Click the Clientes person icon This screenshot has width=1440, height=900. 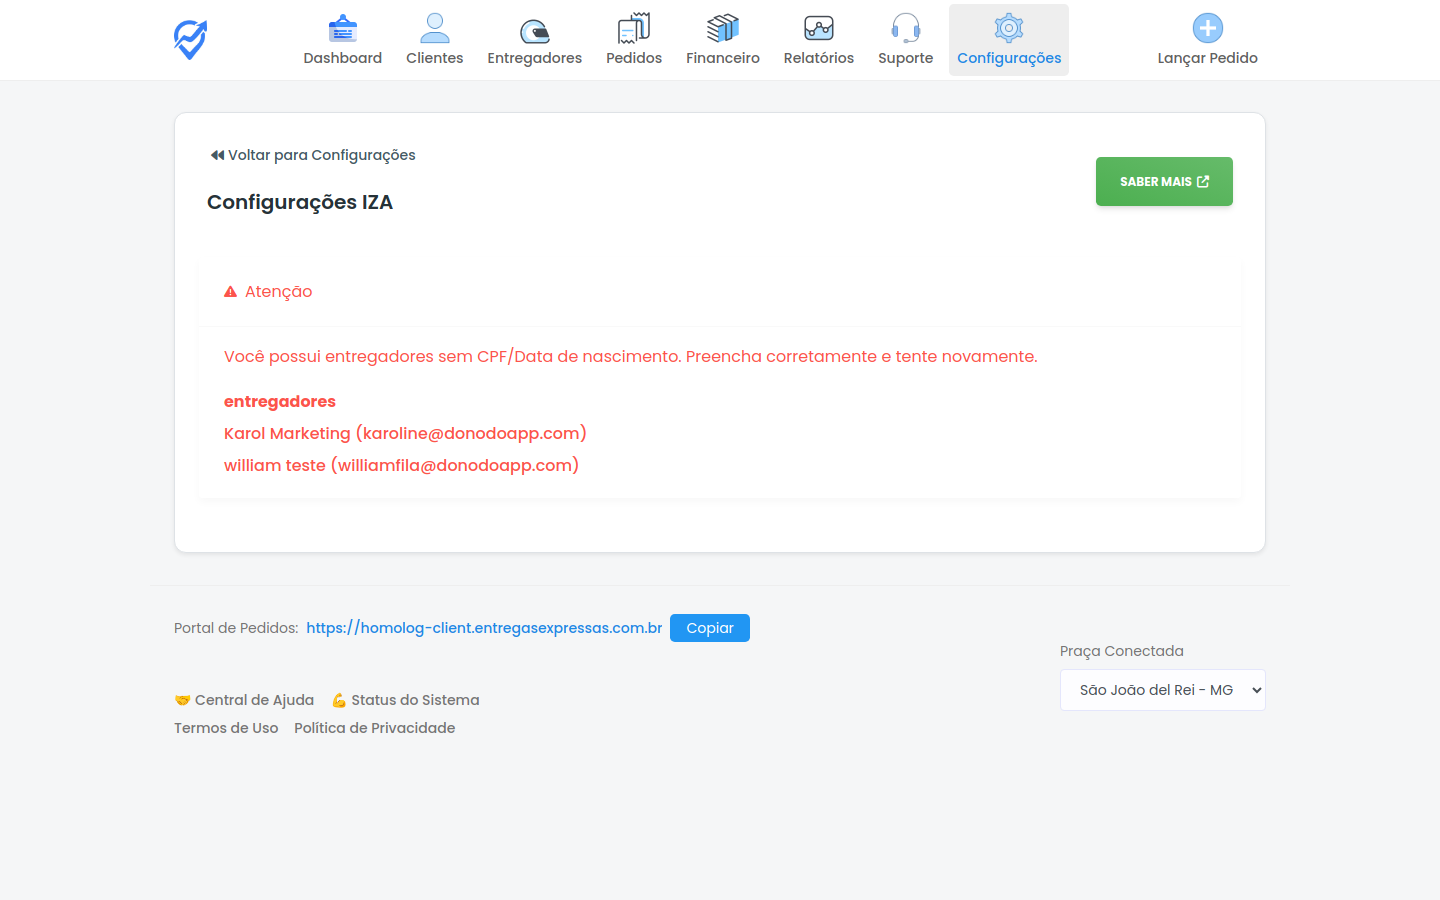pyautogui.click(x=434, y=27)
